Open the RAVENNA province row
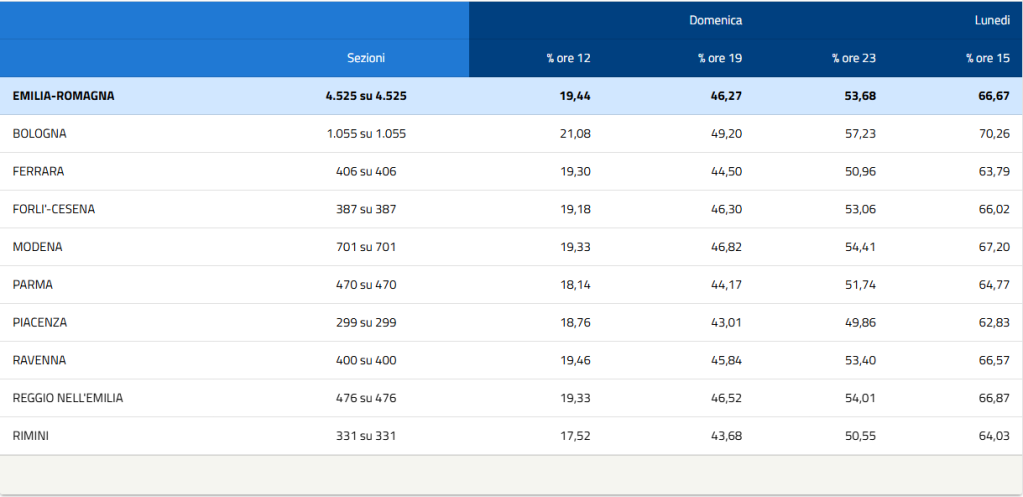Viewport: 1023px width, 497px height. 39,360
